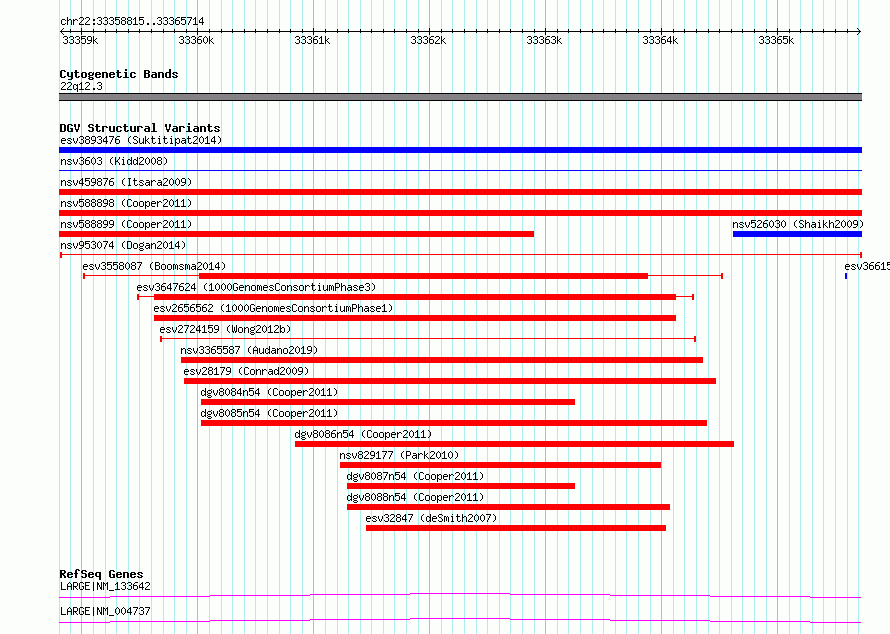Open the dgv8084n54 (Cooper2011) variant label
890x634 pixels.
coord(269,392)
